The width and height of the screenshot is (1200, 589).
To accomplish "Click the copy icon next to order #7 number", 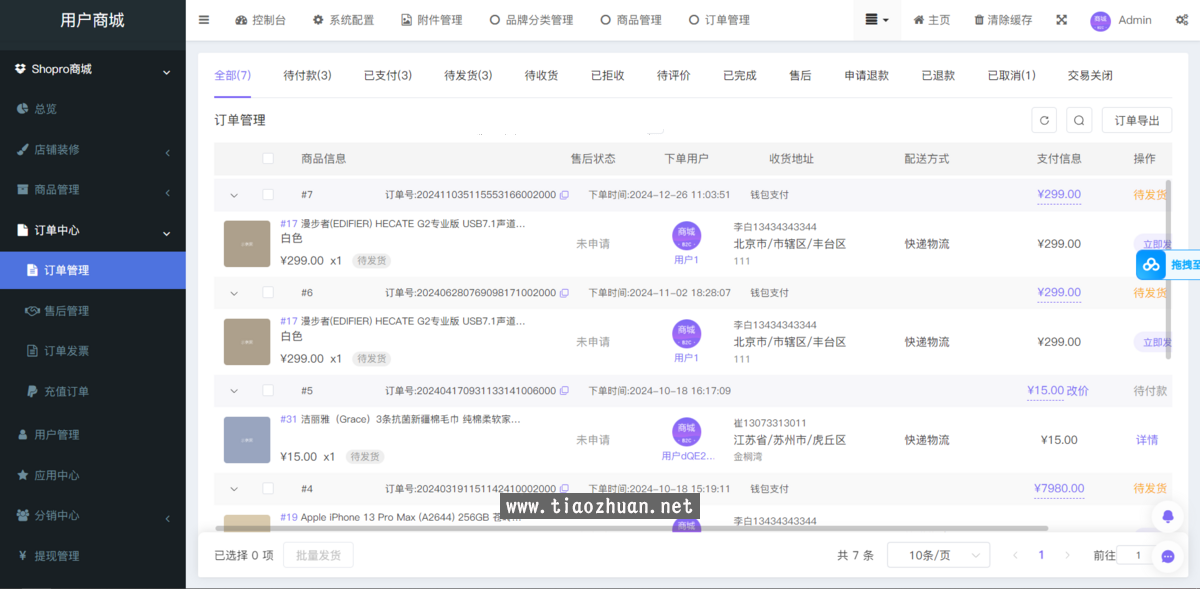I will pos(564,195).
